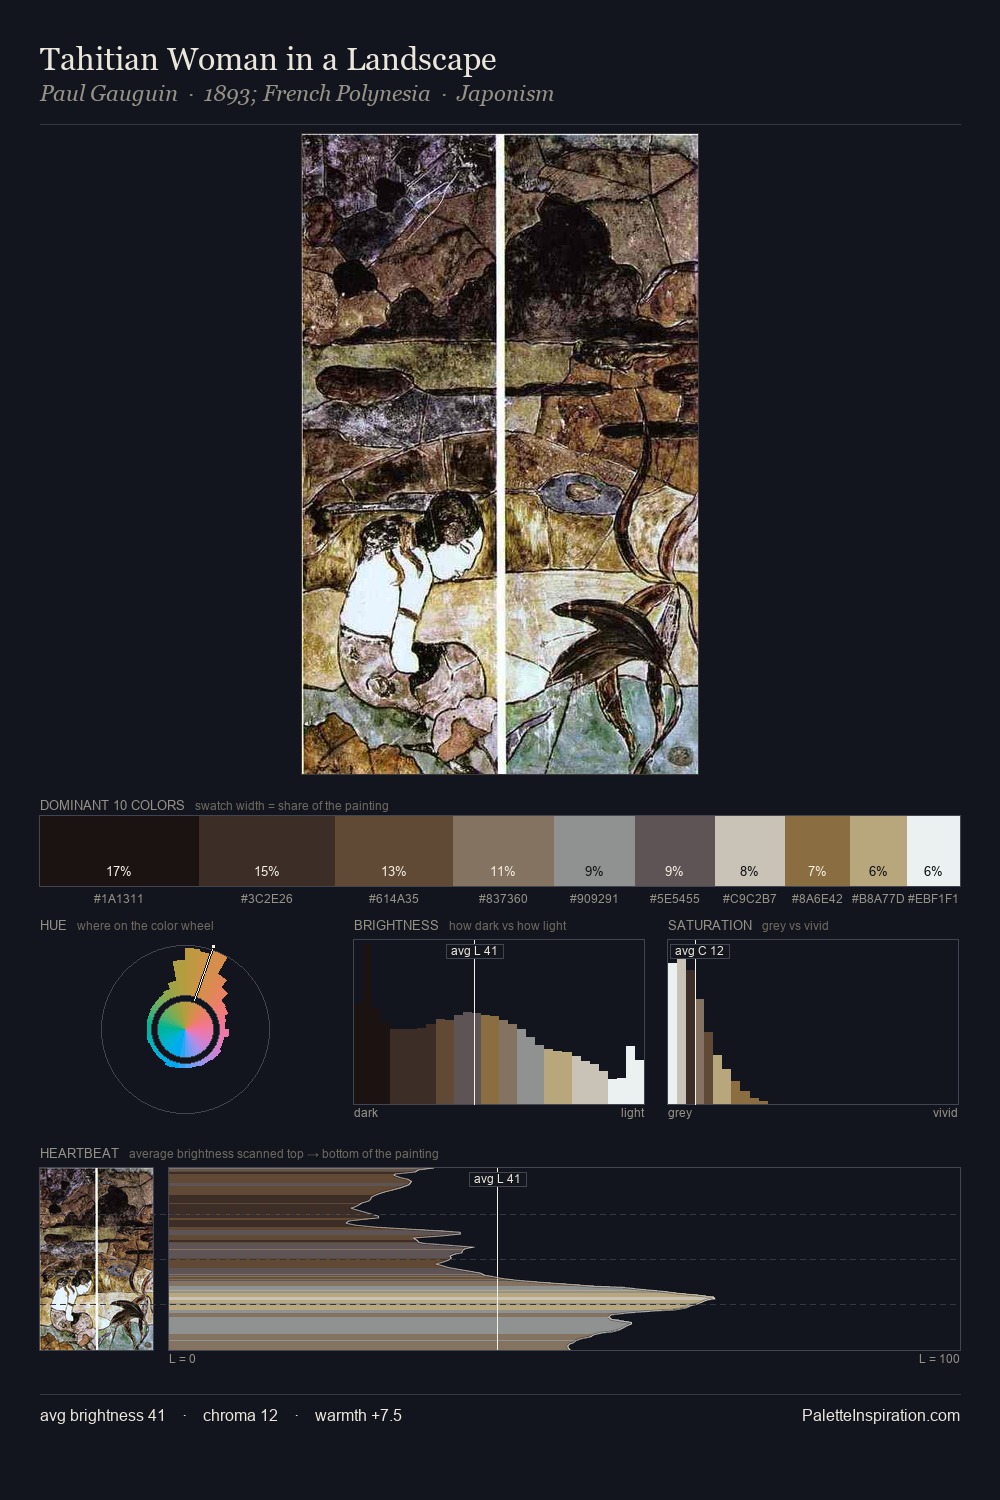The height and width of the screenshot is (1500, 1000).
Task: Click the artist name 'Paul Gauguin'
Action: (108, 94)
